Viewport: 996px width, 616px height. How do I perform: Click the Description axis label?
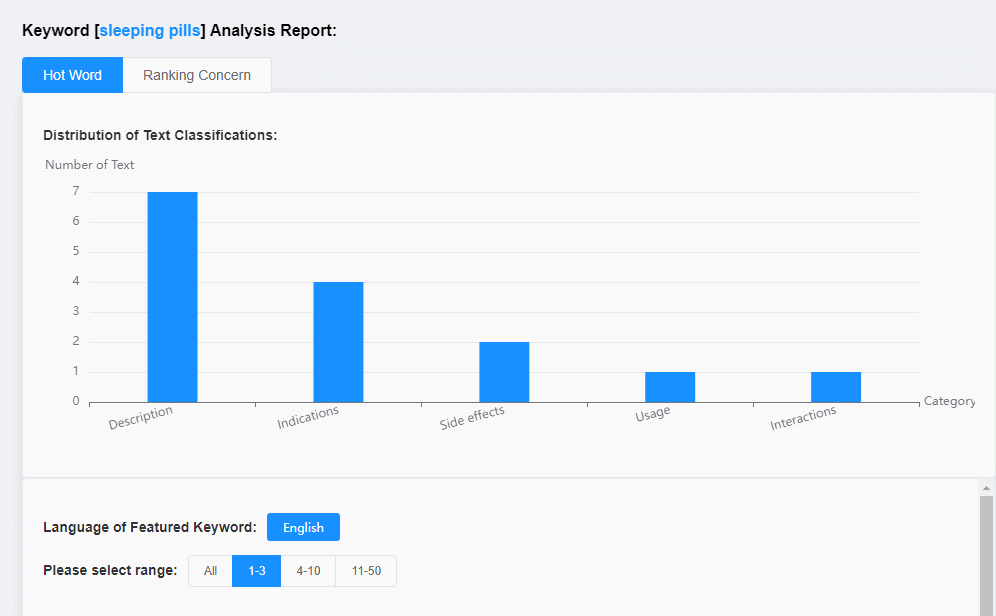(140, 417)
